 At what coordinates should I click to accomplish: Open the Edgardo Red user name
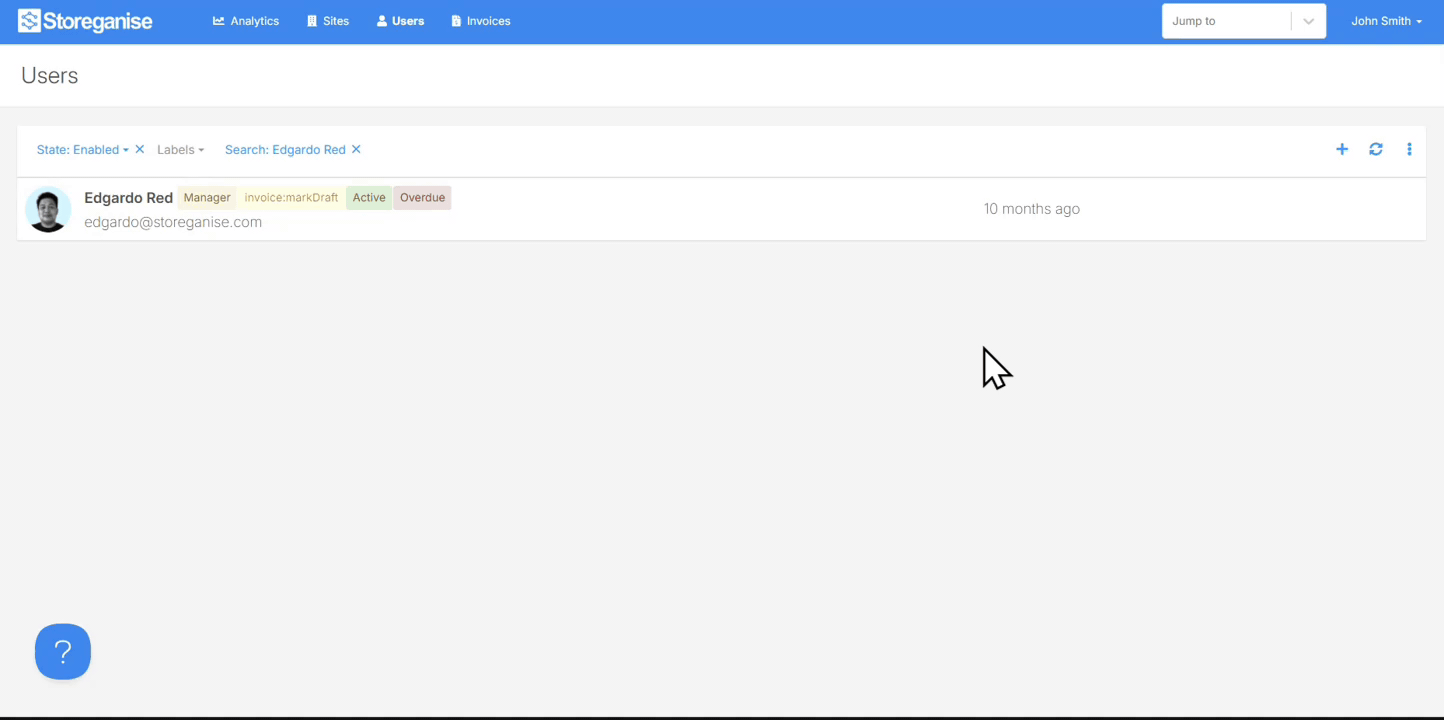128,198
